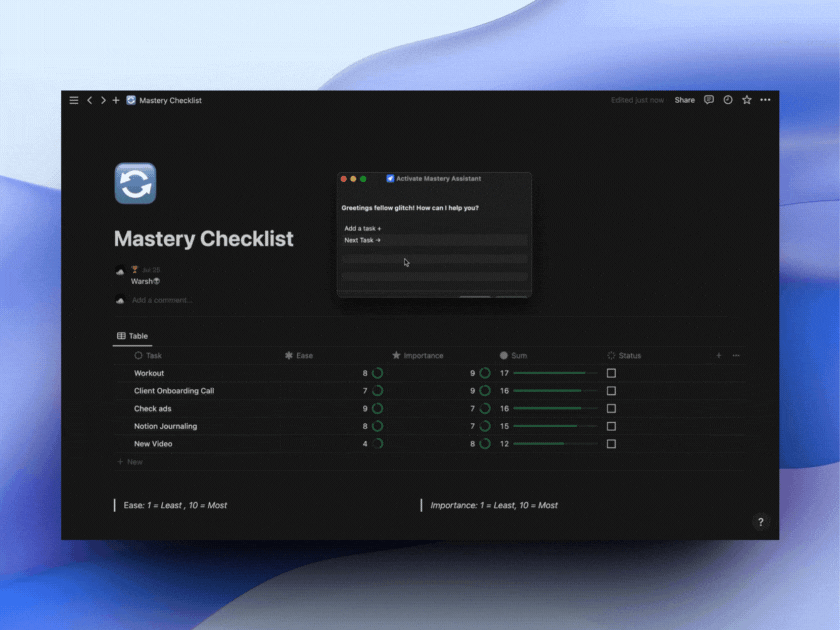
Task: Click the Mastery Checklist breadcrumb title
Action: coord(169,100)
